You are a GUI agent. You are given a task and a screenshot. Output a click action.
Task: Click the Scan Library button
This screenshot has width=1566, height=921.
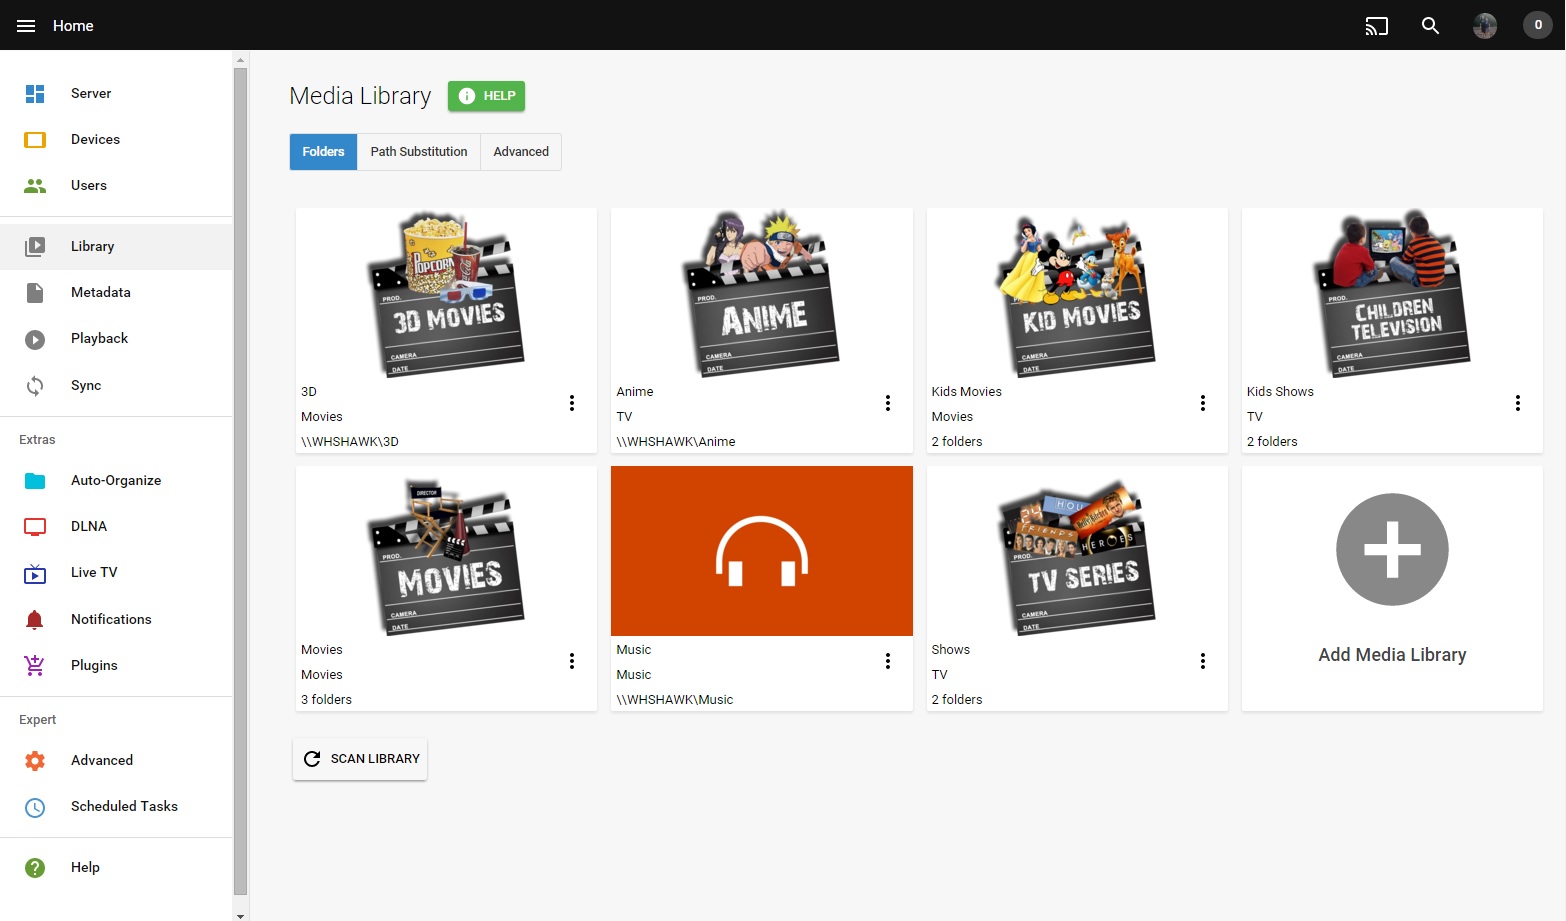pos(360,759)
